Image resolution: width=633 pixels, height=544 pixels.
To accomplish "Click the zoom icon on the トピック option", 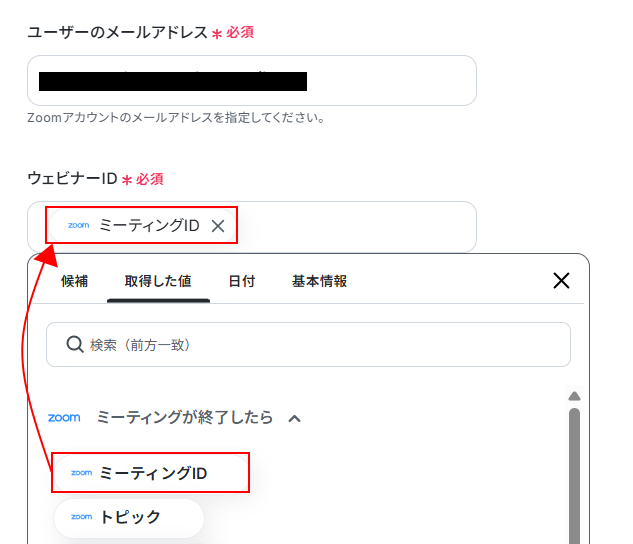I will click(x=82, y=517).
